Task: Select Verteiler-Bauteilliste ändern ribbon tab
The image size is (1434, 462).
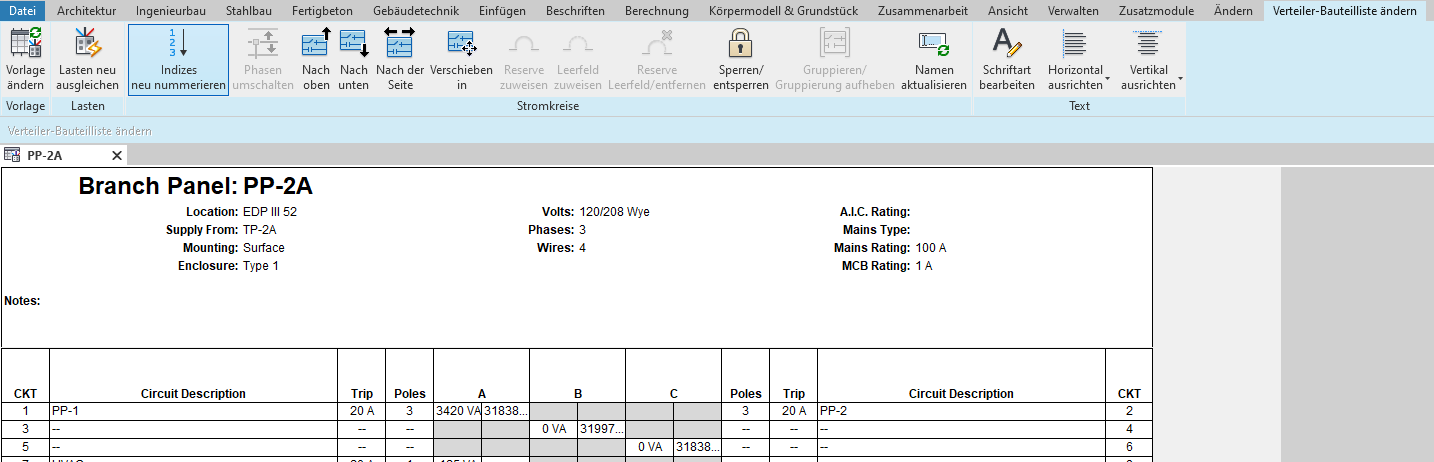Action: point(1343,11)
